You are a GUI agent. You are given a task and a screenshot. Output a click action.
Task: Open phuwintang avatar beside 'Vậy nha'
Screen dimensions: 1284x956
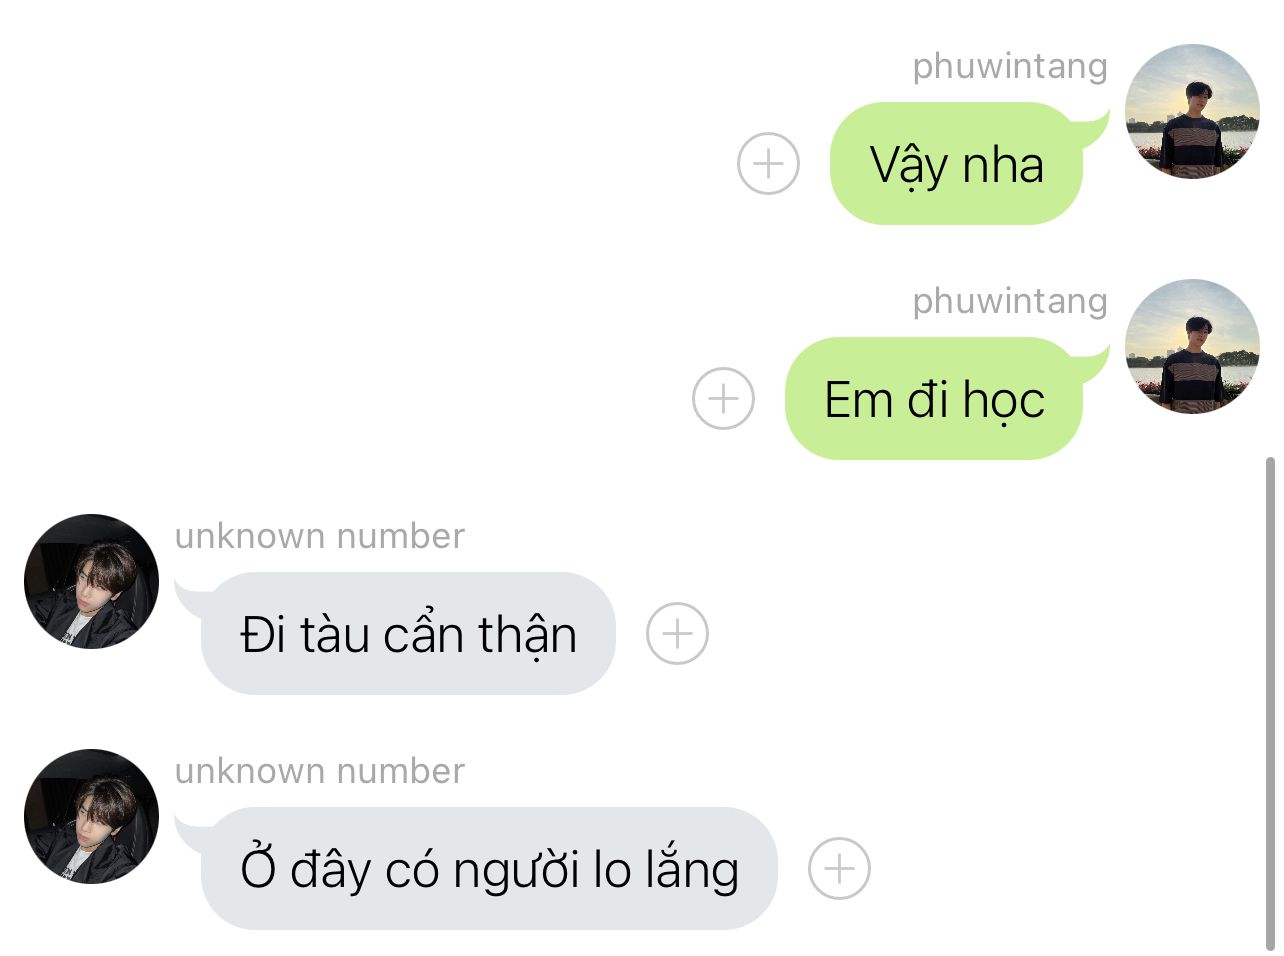(x=1192, y=111)
